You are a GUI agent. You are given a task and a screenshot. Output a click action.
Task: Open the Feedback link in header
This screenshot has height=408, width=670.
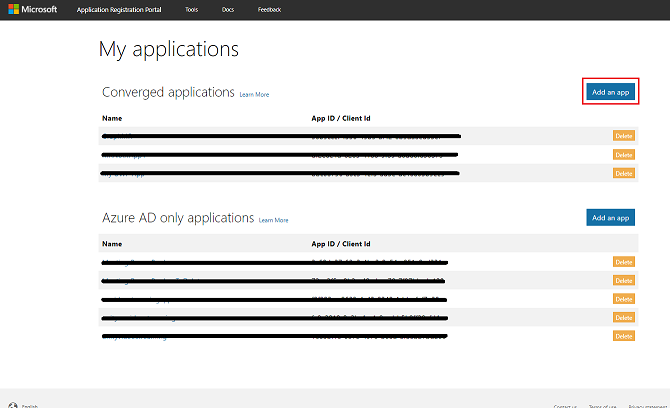tap(269, 10)
